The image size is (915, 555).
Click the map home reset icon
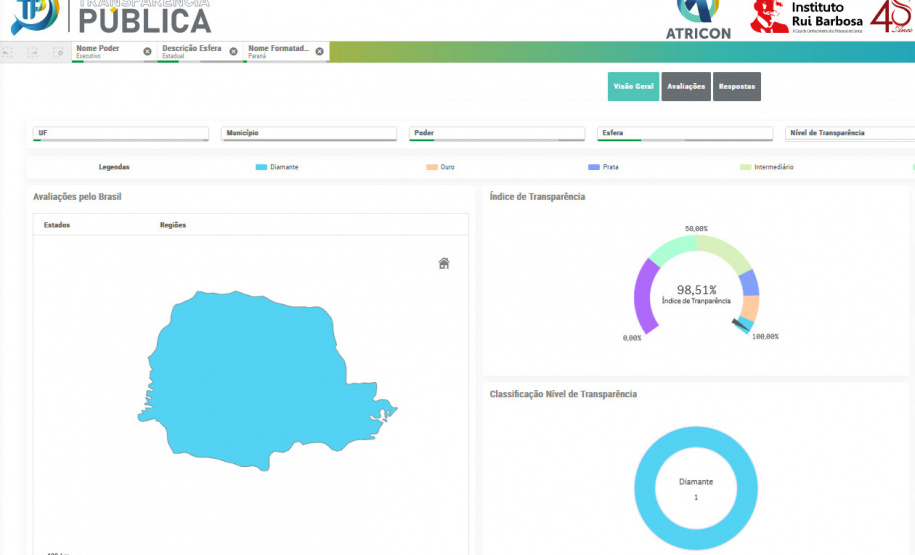(x=444, y=263)
